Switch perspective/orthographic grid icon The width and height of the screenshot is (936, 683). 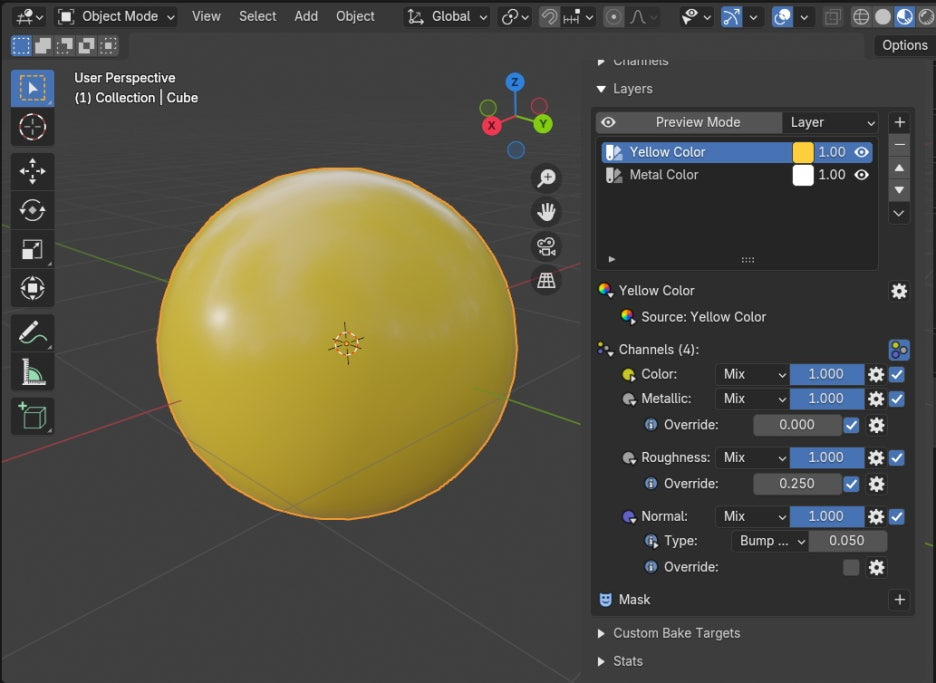[x=546, y=280]
